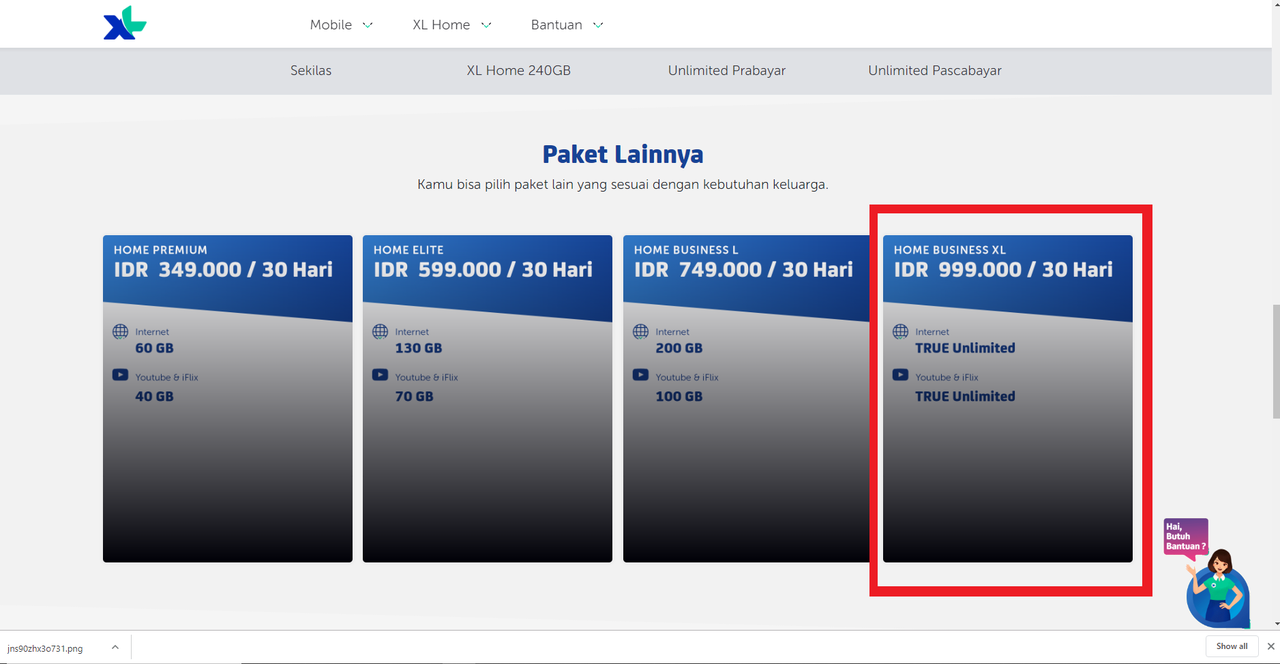This screenshot has height=664, width=1280.
Task: Open downloaded file jns90zhx3o731.png
Action: [45, 648]
